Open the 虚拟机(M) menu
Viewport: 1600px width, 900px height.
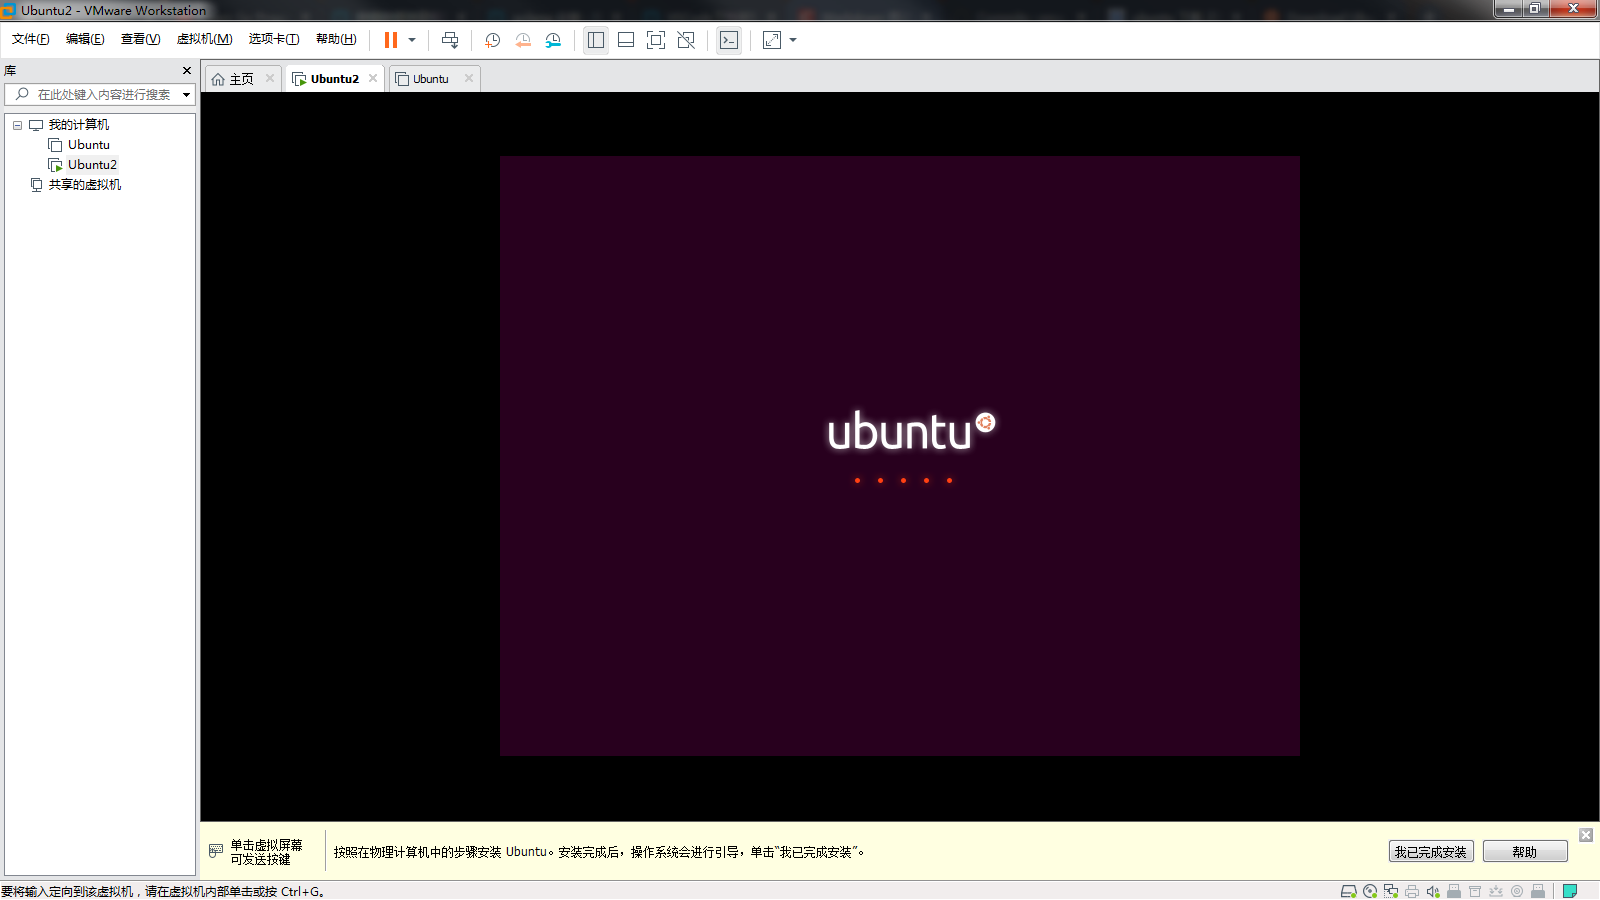pyautogui.click(x=204, y=39)
